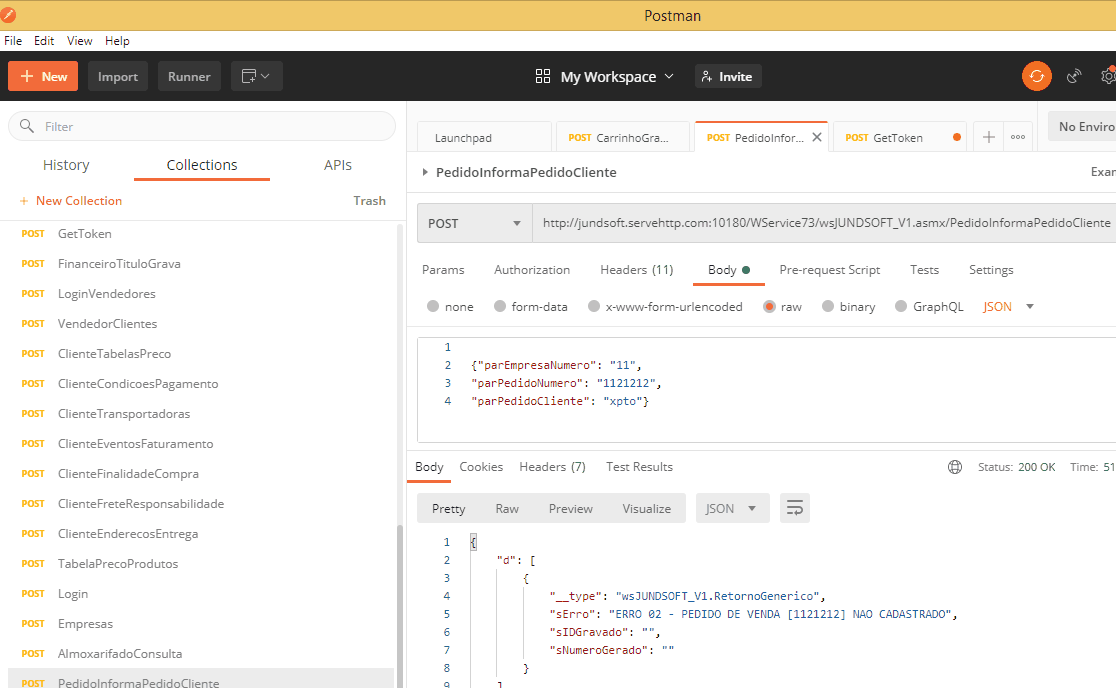
Task: Click the Import button
Action: (x=118, y=76)
